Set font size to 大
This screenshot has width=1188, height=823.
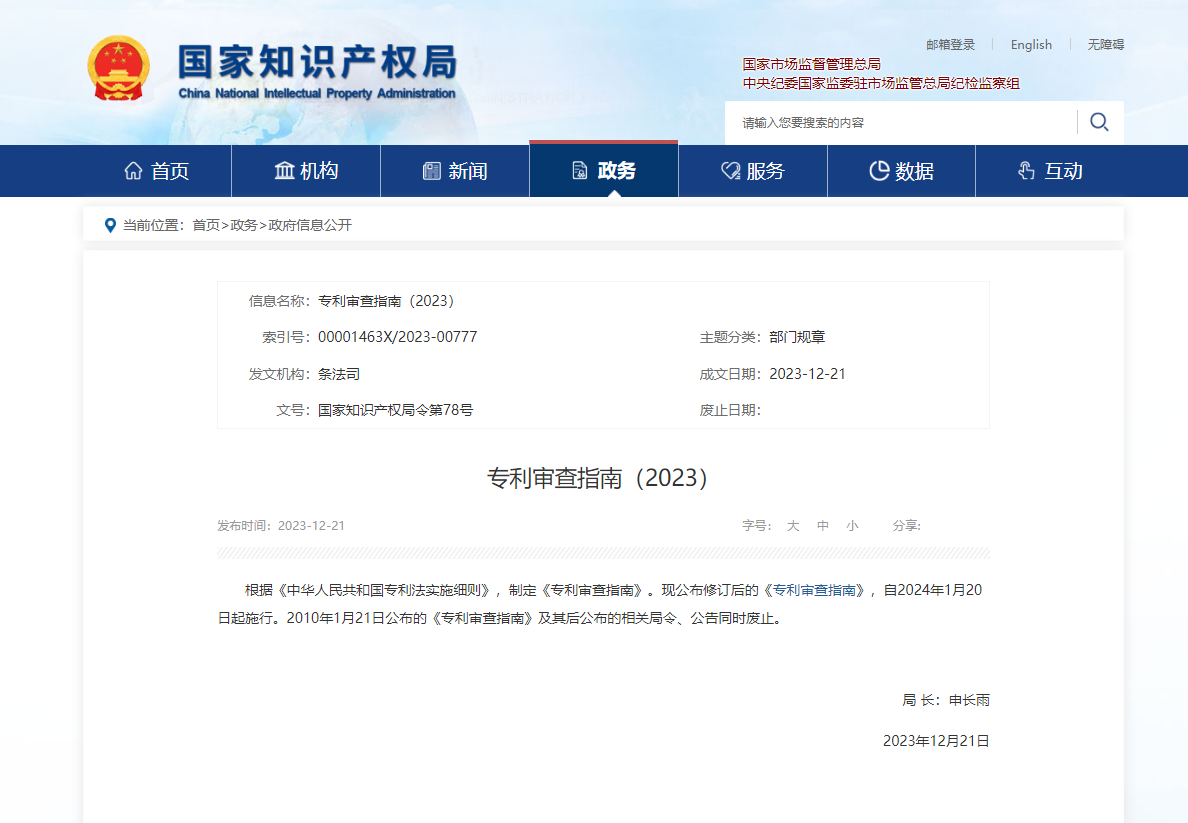click(x=793, y=525)
